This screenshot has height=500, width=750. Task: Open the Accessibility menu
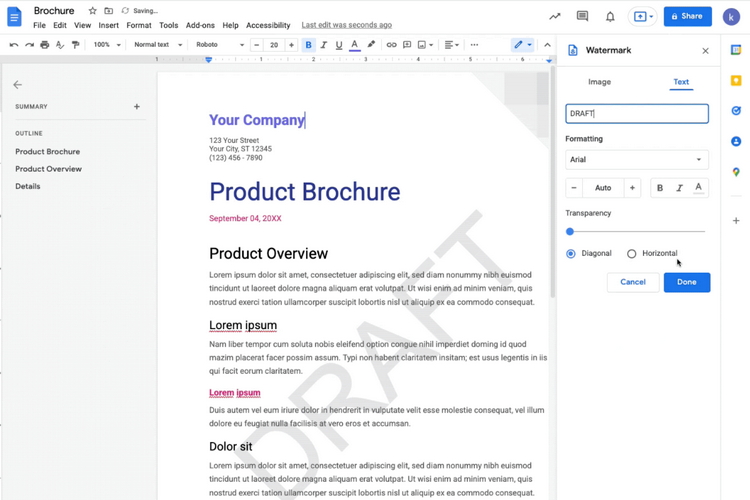[268, 25]
